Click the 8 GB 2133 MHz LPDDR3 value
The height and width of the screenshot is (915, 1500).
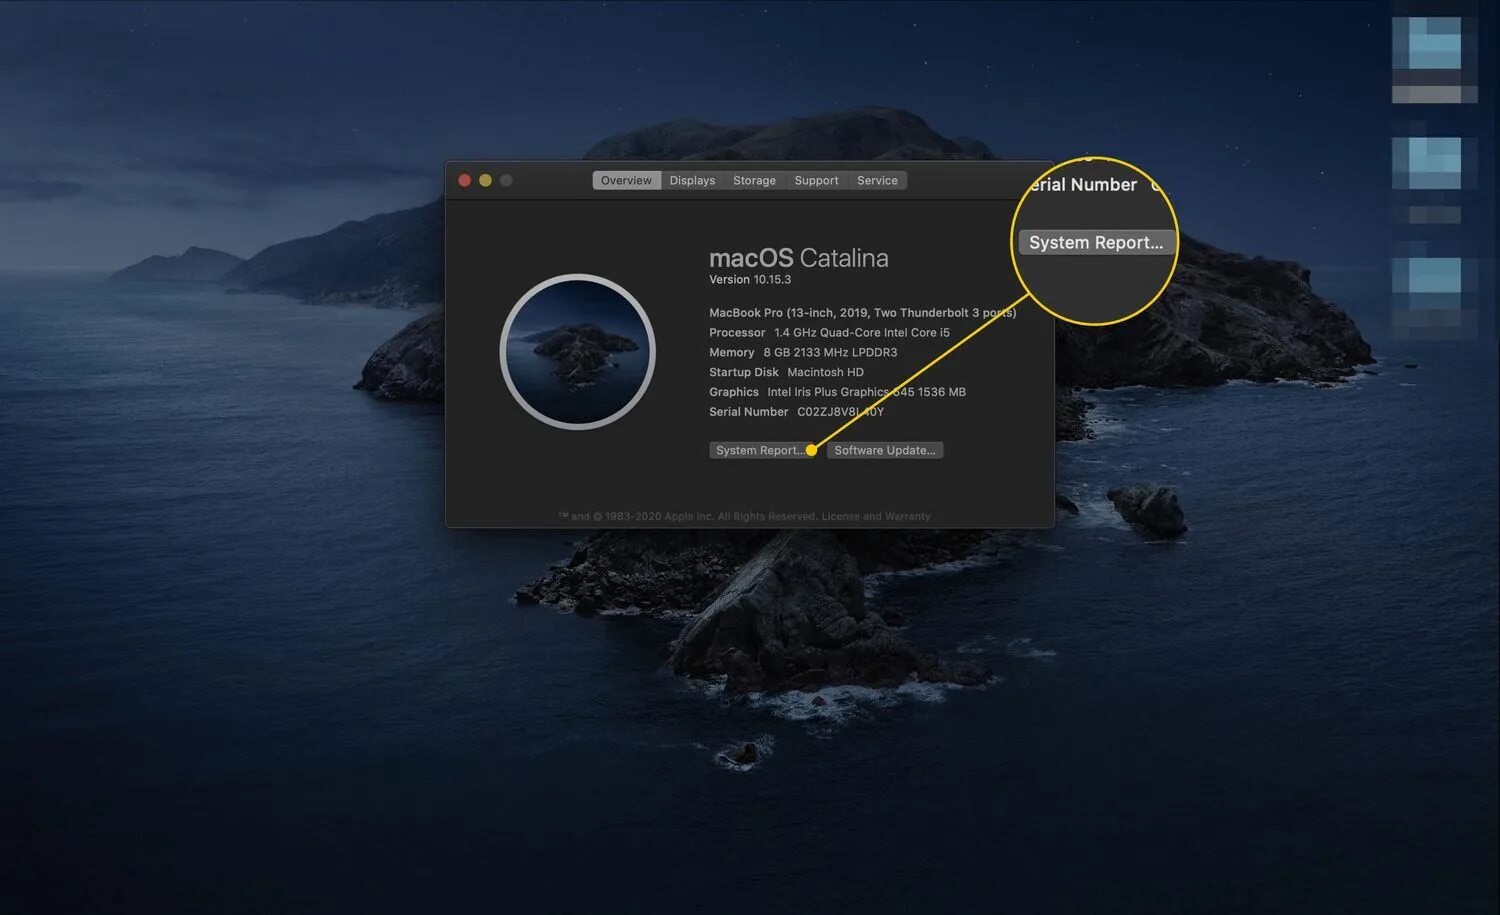coord(830,352)
